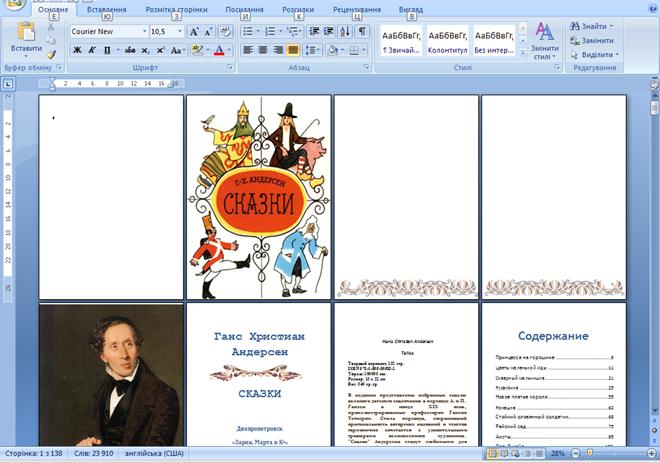The image size is (660, 463).
Task: Switch to Print Layout view icon
Action: click(492, 453)
